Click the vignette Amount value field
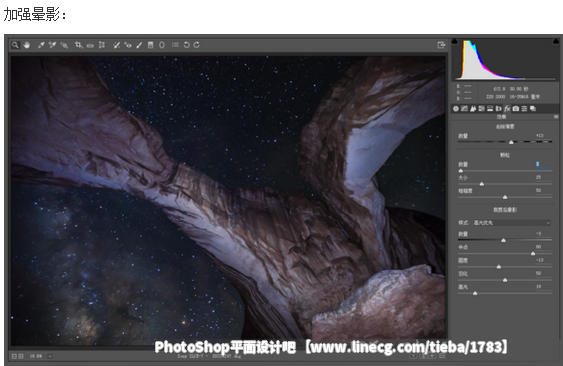Image resolution: width=563 pixels, height=366 pixels. coord(543,234)
